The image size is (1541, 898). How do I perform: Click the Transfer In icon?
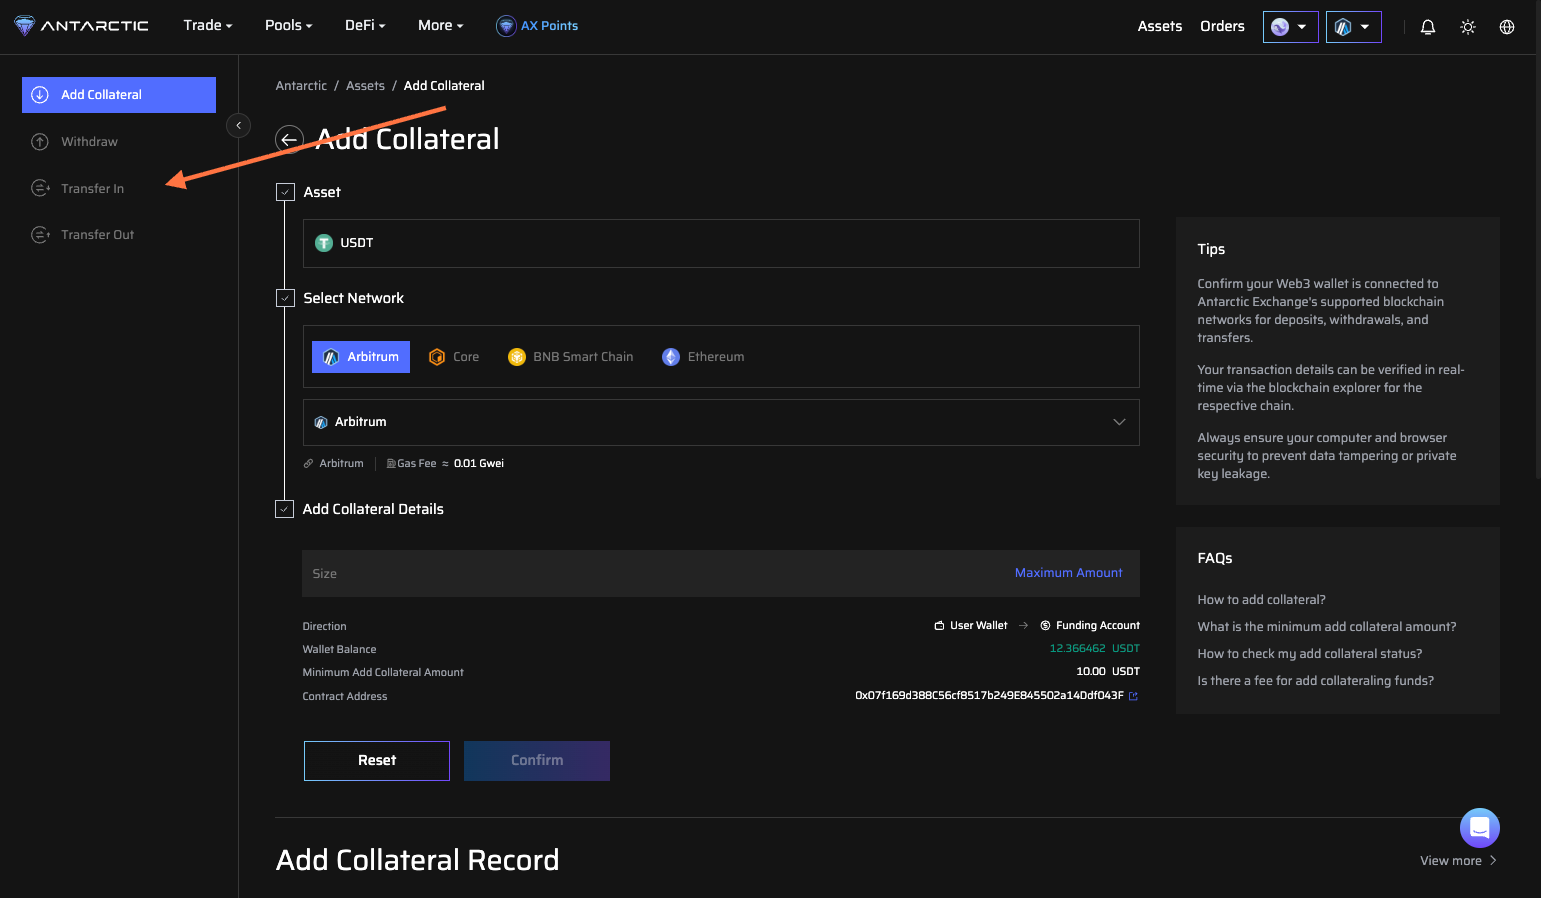click(40, 188)
